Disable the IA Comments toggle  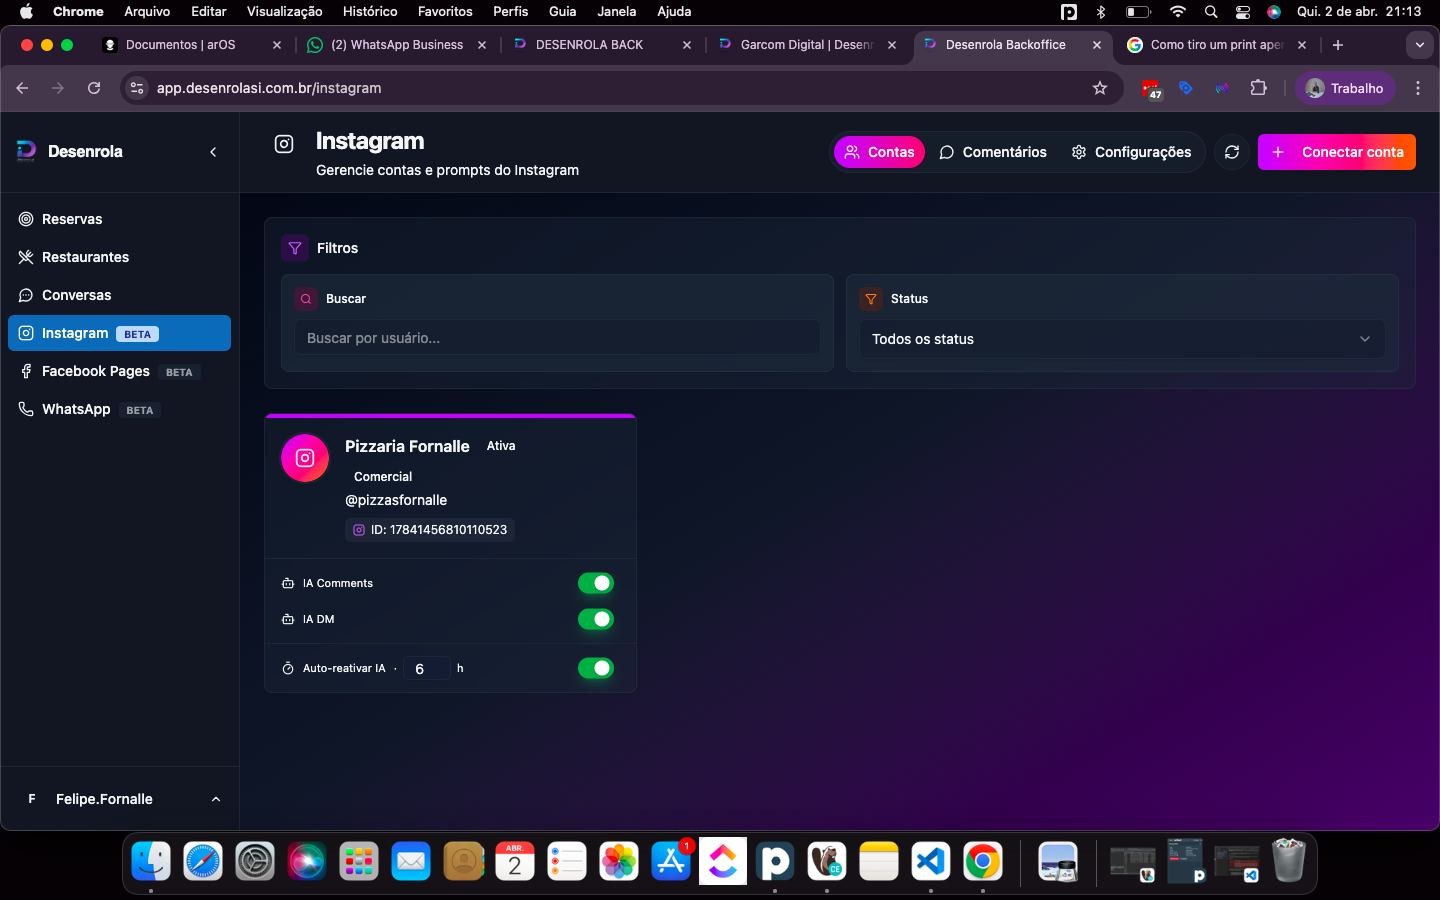click(x=596, y=583)
